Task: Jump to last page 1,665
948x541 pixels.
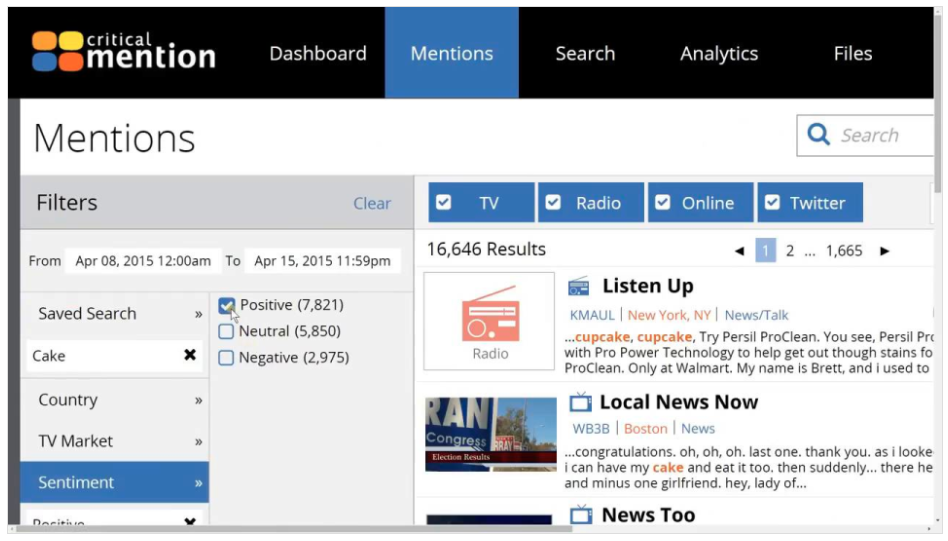Action: click(844, 251)
